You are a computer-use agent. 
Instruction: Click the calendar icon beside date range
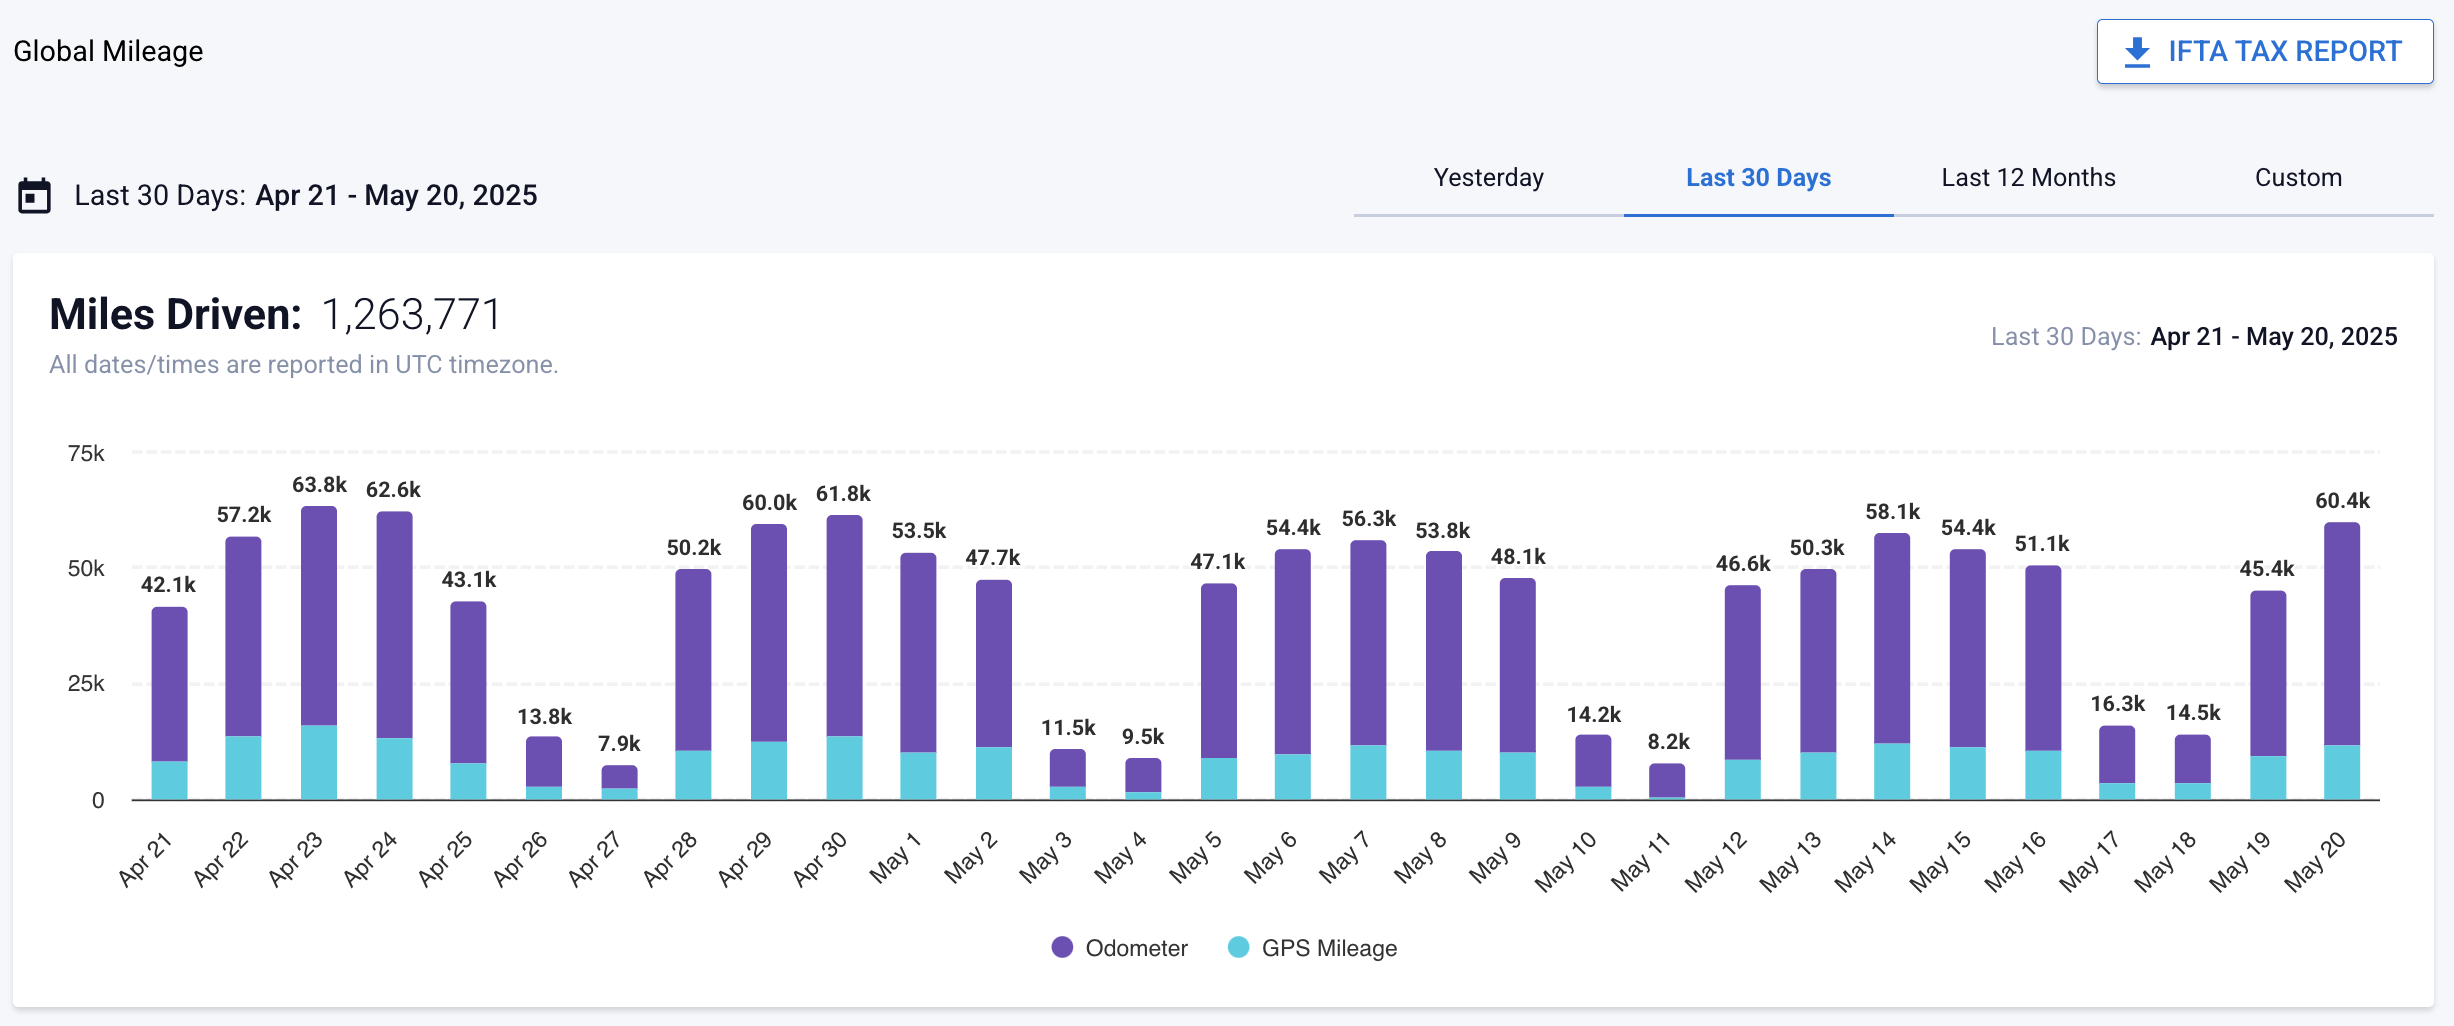tap(35, 195)
